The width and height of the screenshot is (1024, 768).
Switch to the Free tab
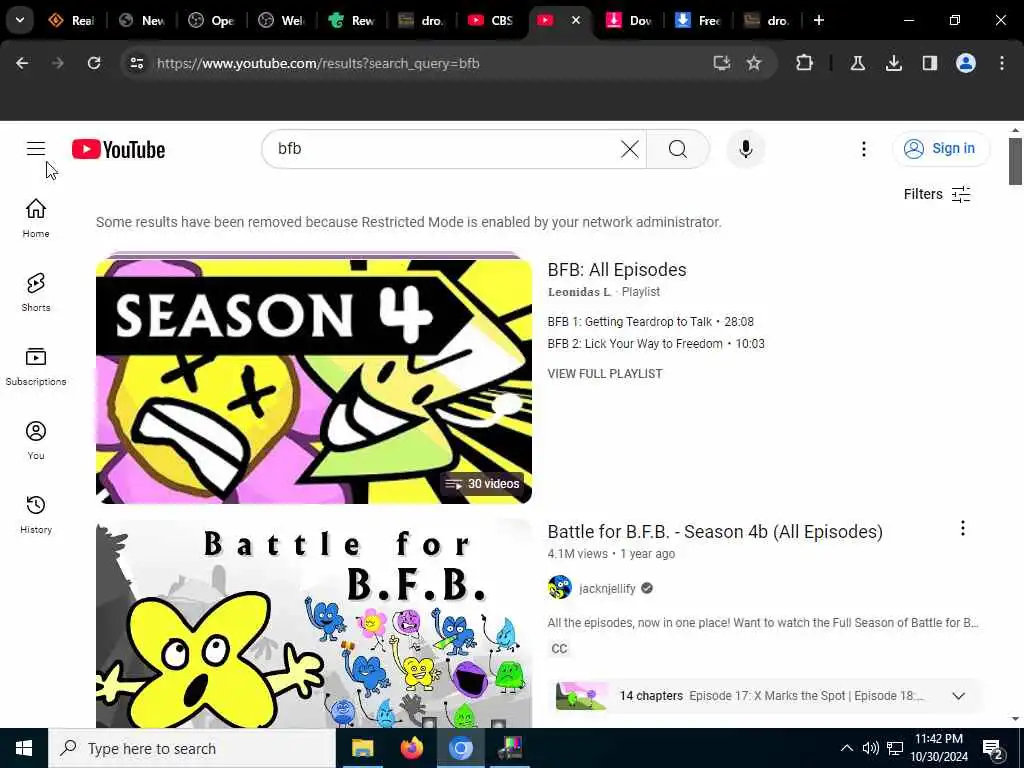click(x=698, y=20)
